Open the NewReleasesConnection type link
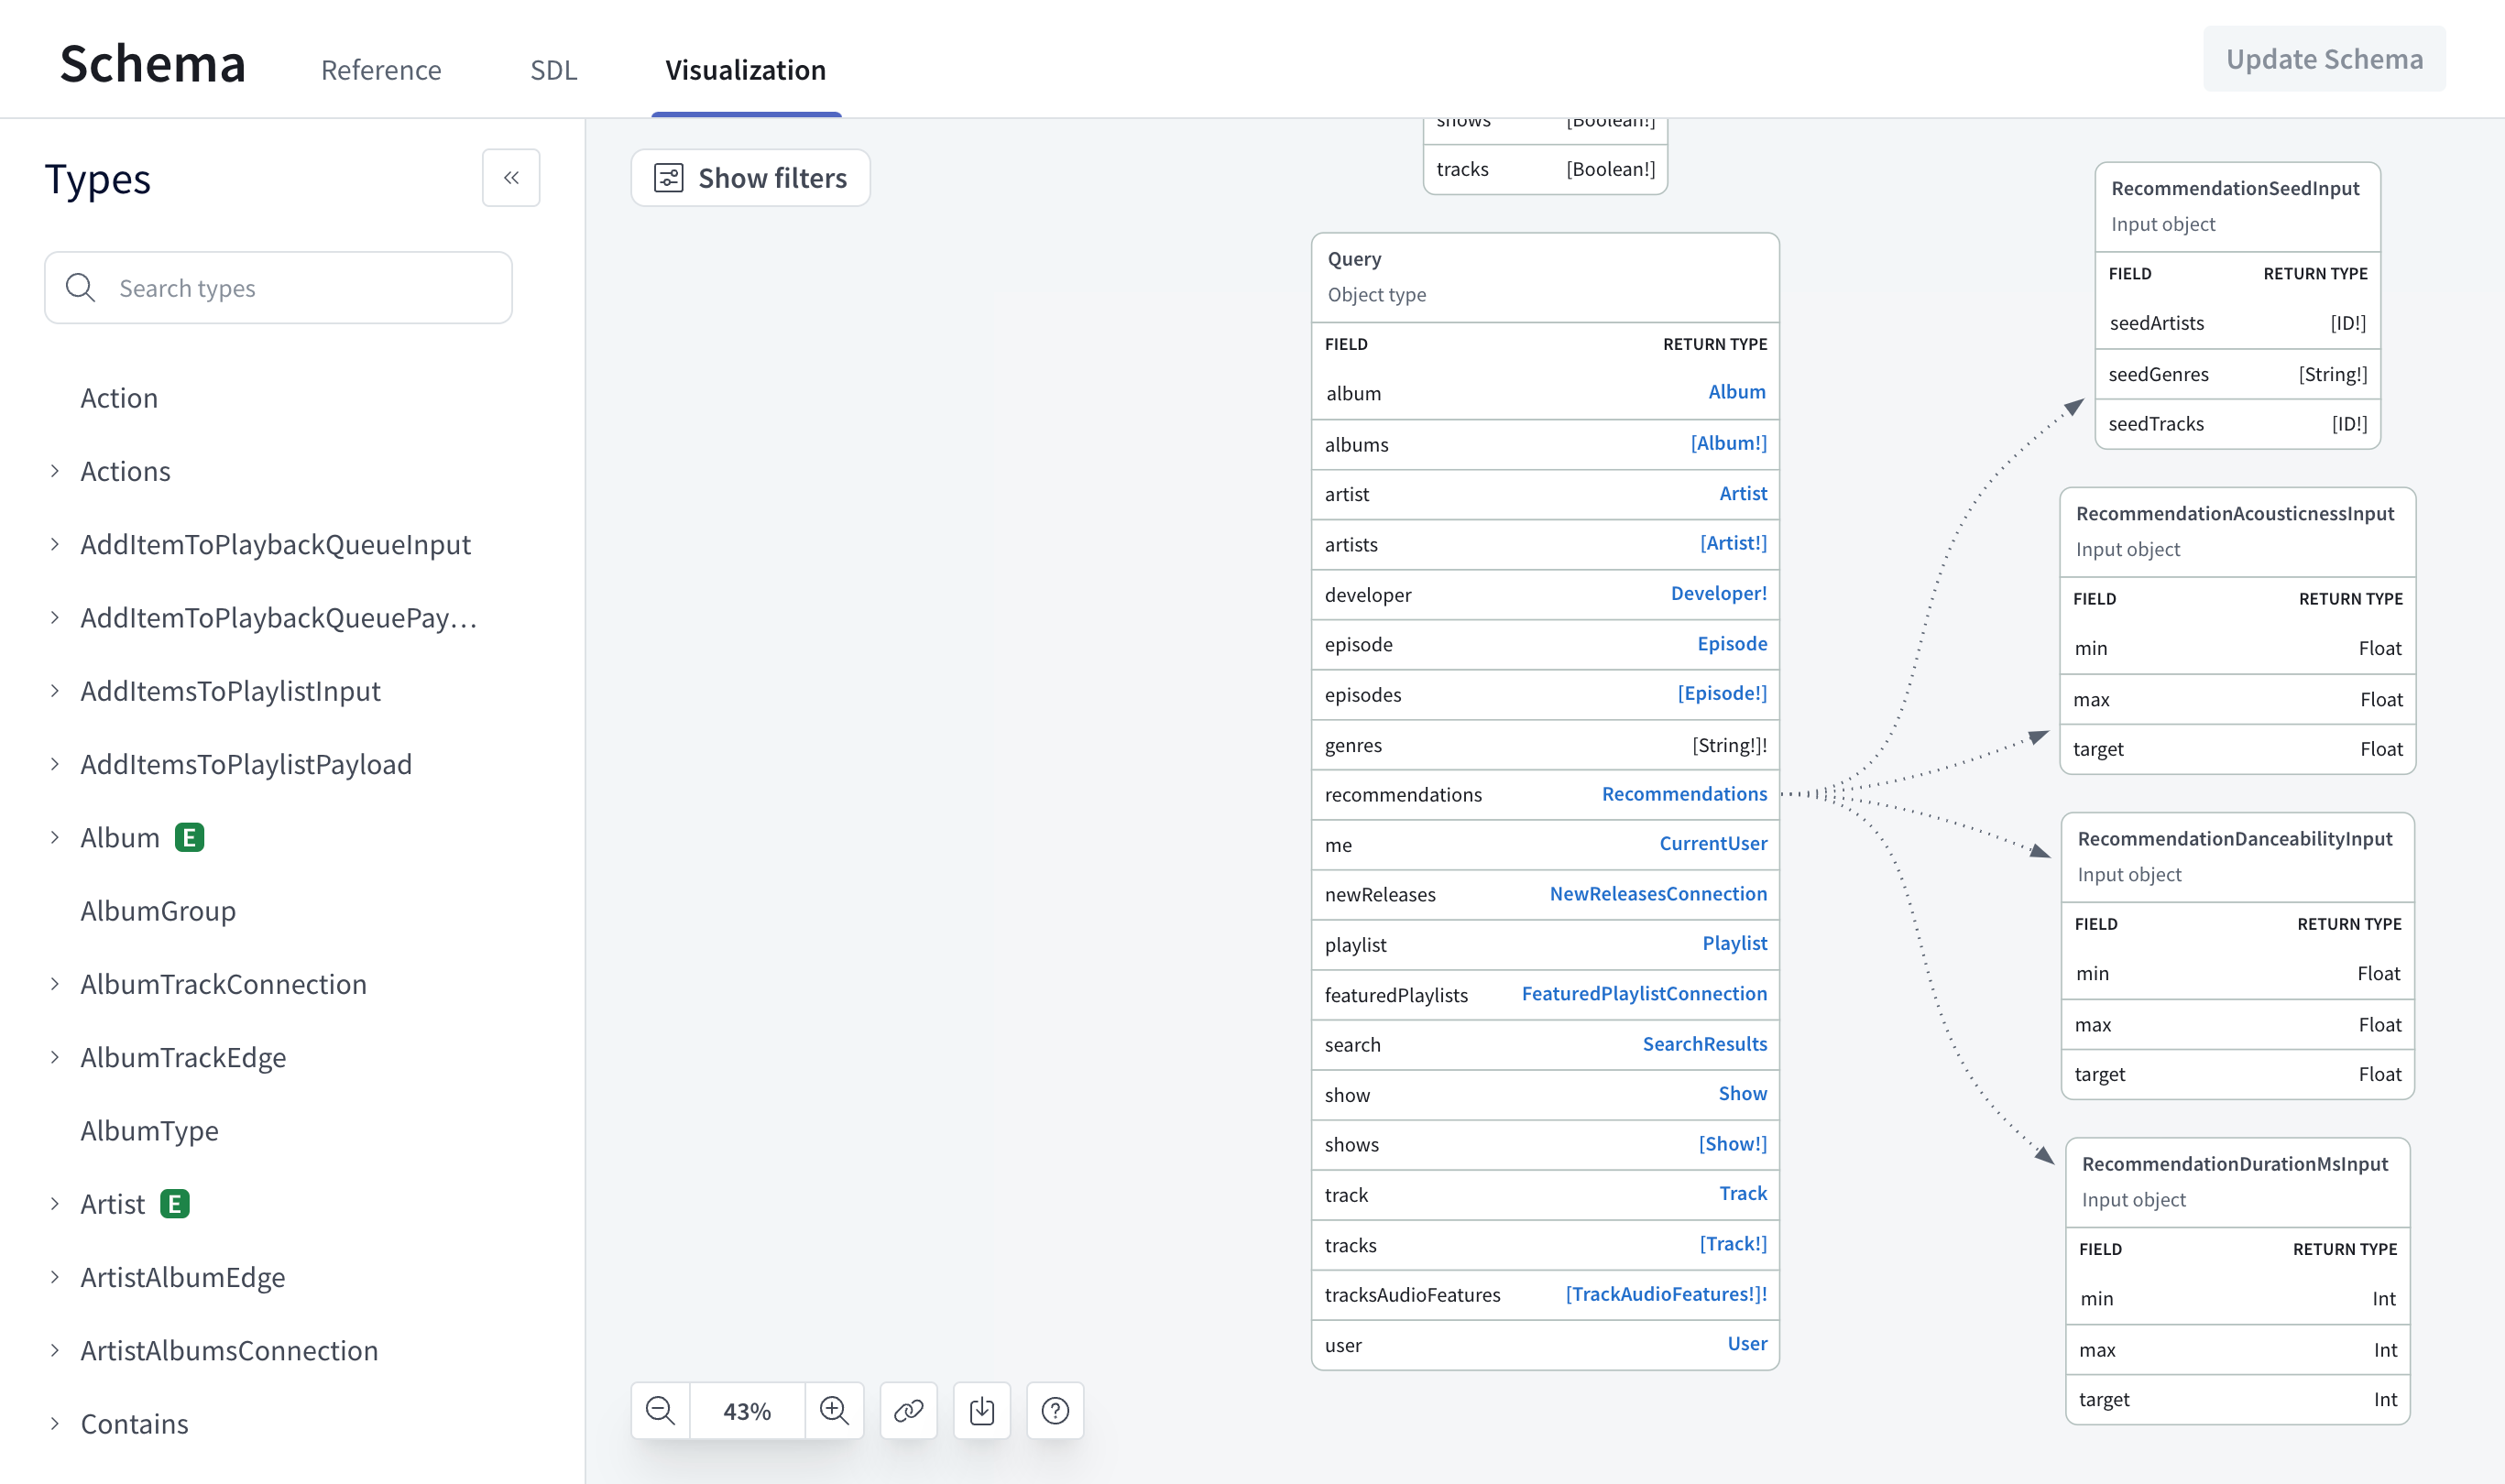The image size is (2505, 1484). click(1658, 894)
